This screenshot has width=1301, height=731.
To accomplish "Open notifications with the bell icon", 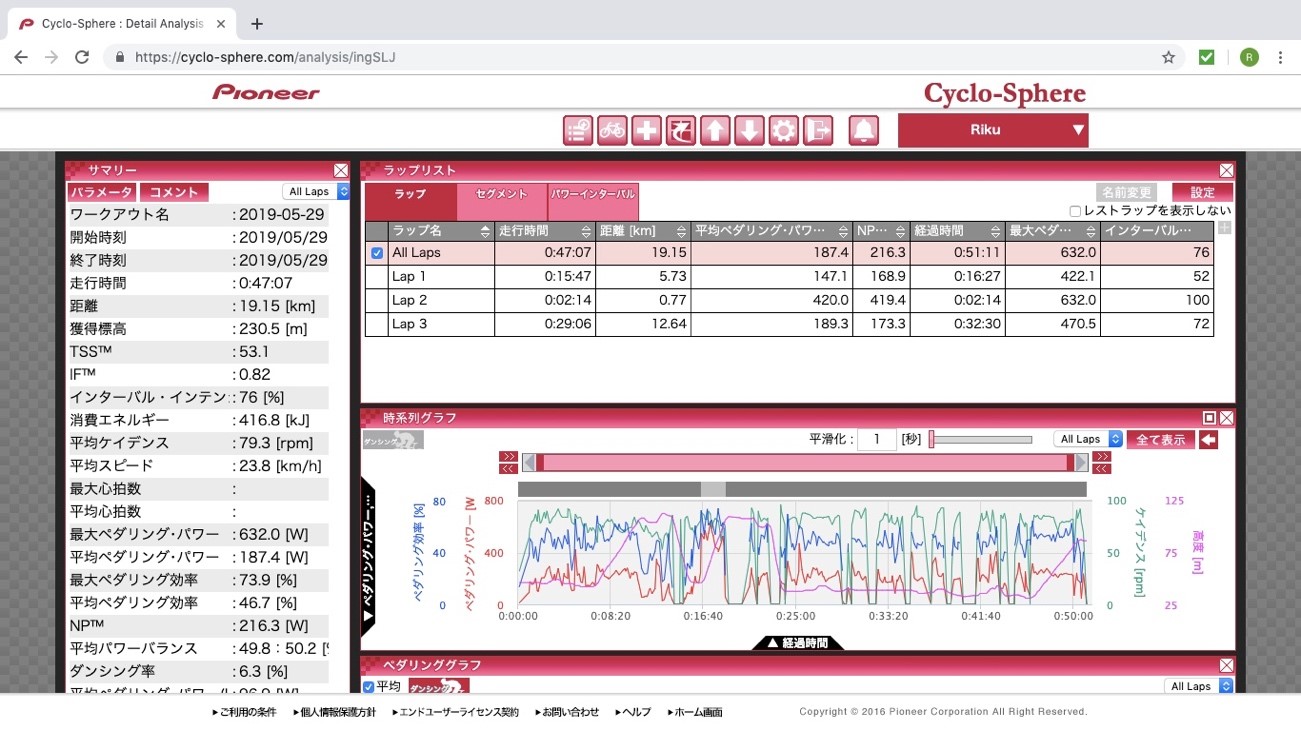I will click(x=864, y=130).
